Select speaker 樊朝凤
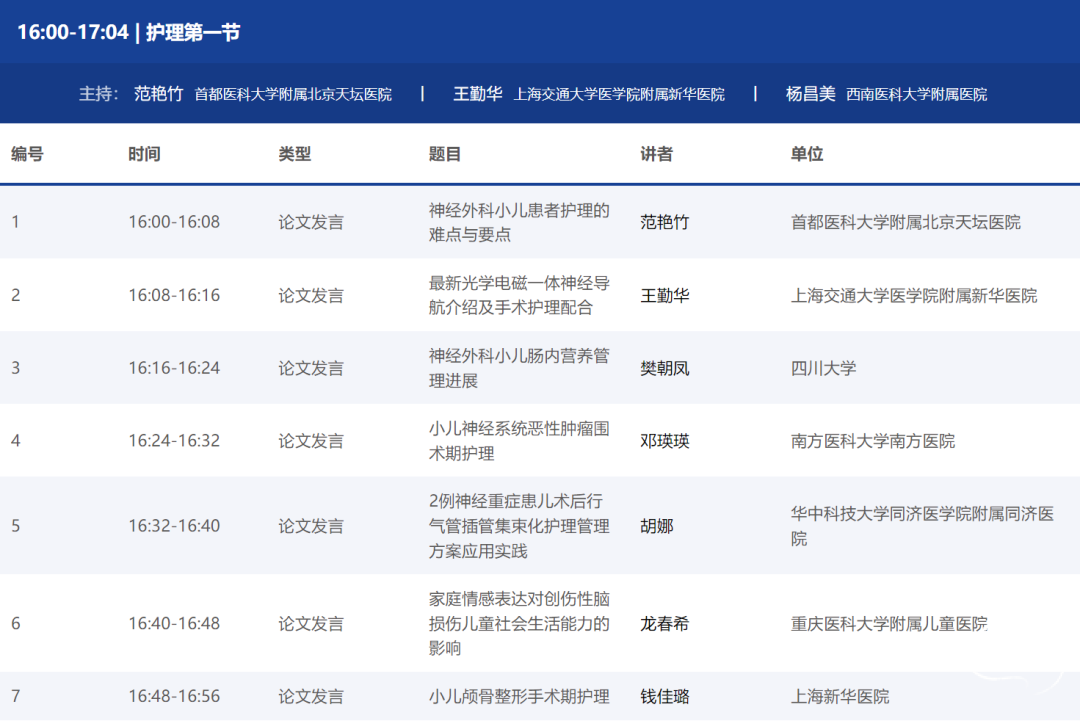This screenshot has height=721, width=1080. [x=665, y=368]
